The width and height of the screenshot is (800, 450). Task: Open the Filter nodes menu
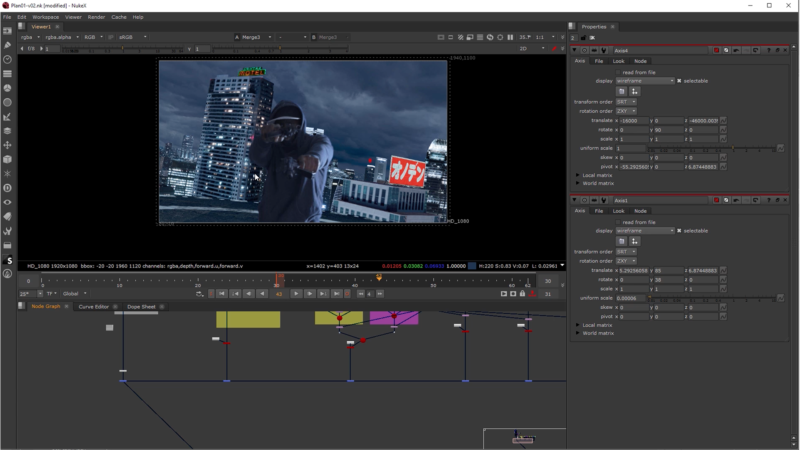[7, 103]
